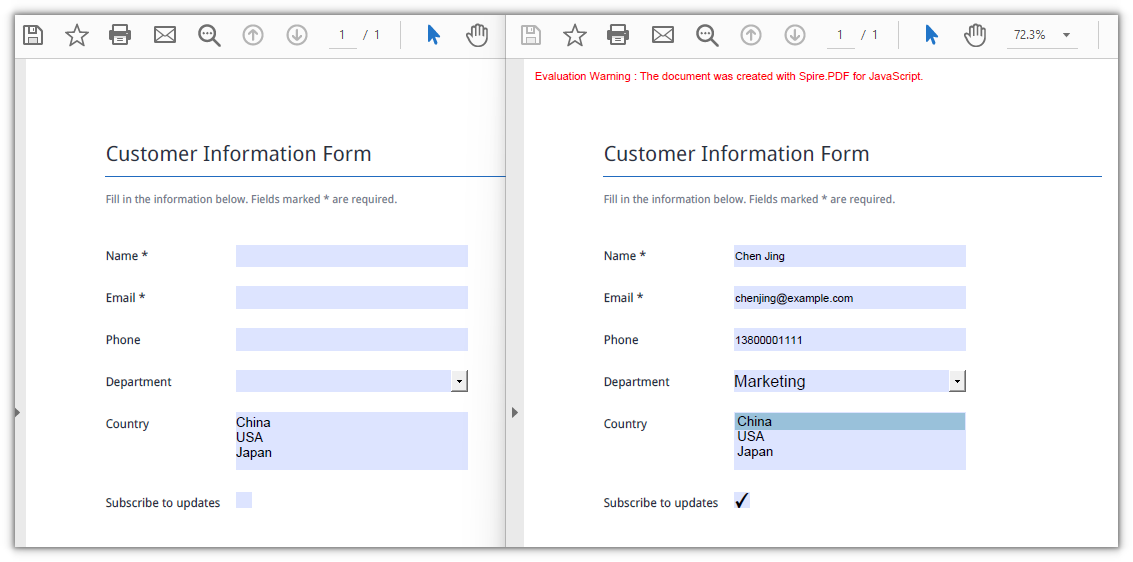
Task: Click the Save icon in left viewer
Action: click(x=33, y=35)
